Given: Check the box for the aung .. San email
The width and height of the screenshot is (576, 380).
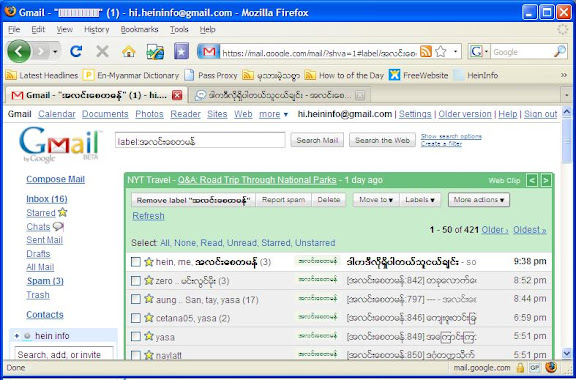Looking at the screenshot, I should click(x=136, y=299).
